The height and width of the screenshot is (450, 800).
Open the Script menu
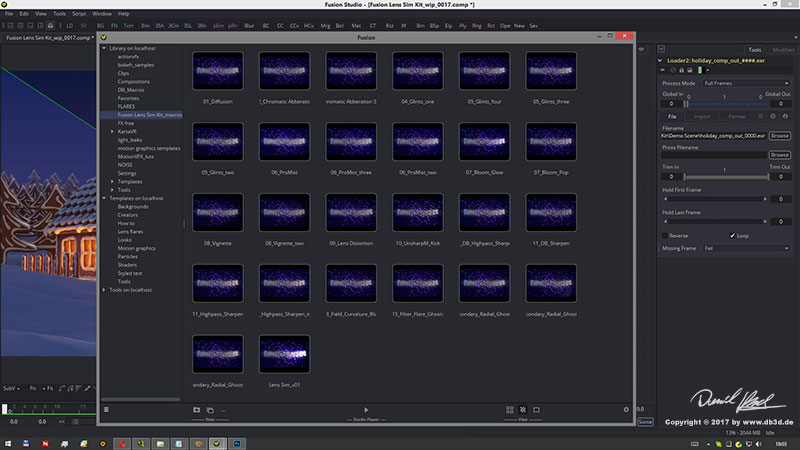pos(79,14)
